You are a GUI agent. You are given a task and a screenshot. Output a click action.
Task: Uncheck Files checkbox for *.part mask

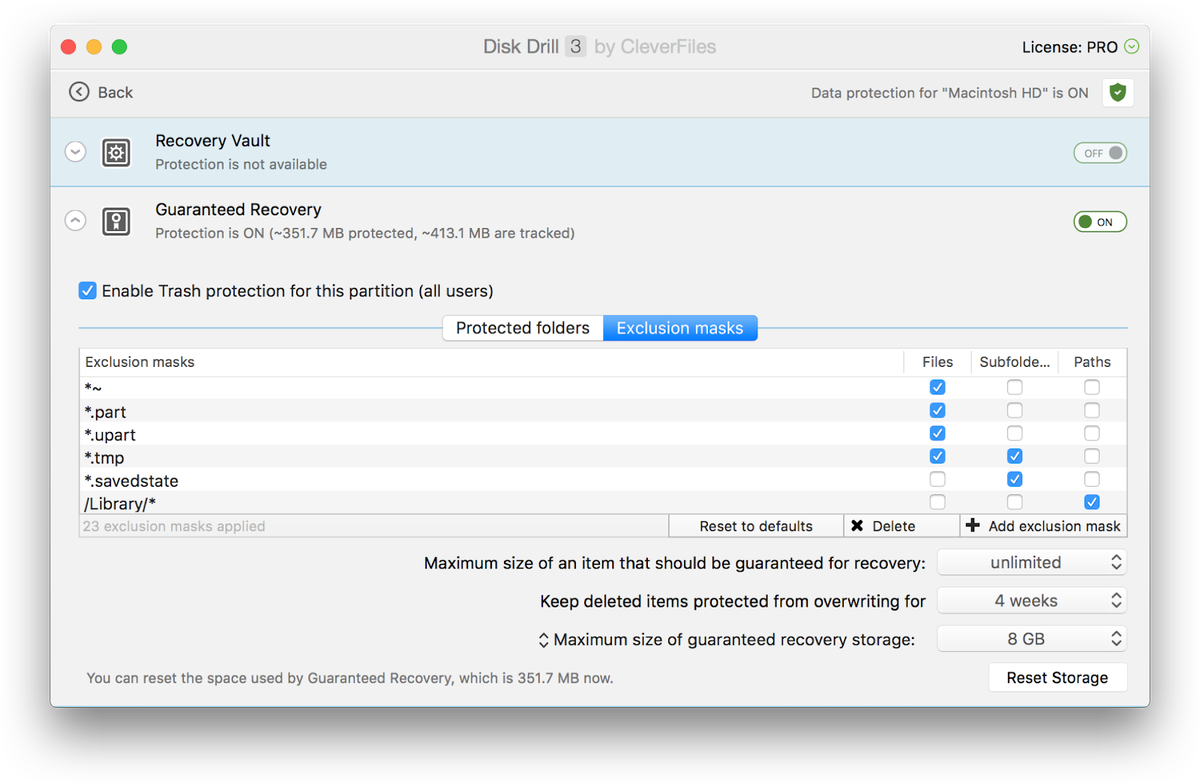937,410
